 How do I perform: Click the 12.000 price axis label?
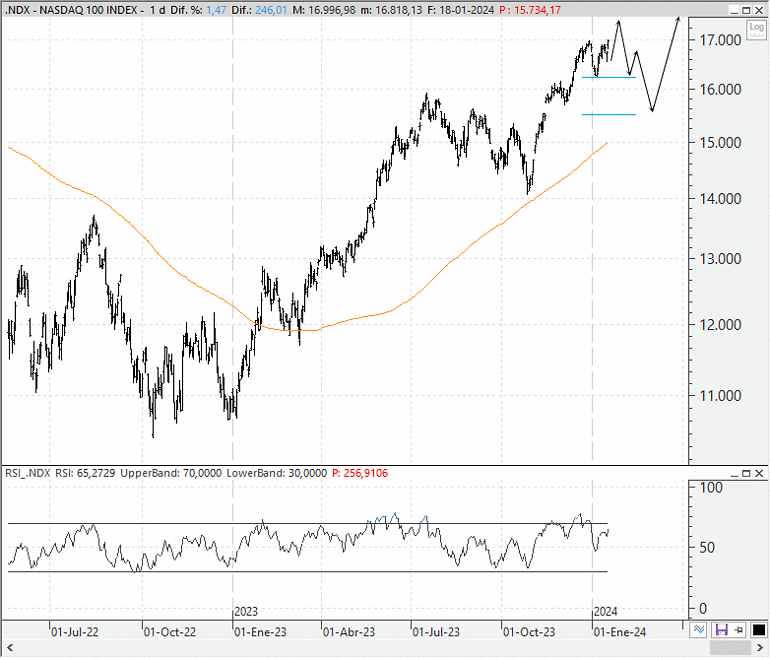click(x=720, y=325)
